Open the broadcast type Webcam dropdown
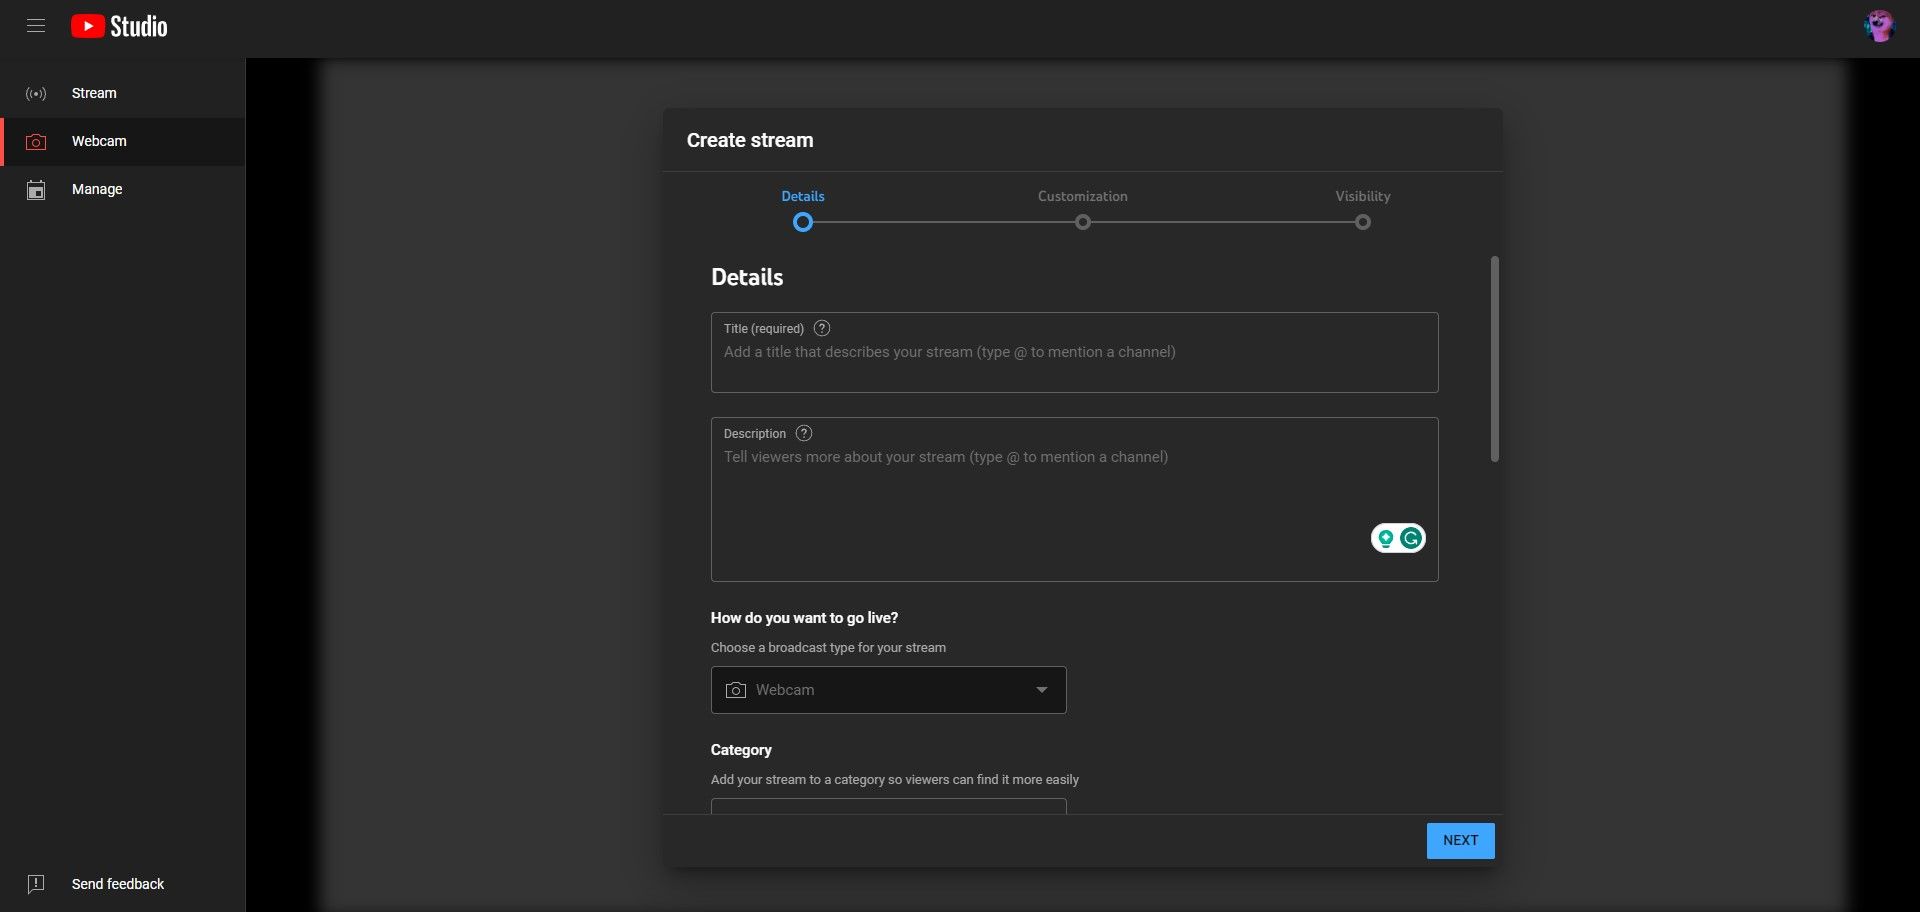This screenshot has width=1920, height=912. click(x=888, y=690)
